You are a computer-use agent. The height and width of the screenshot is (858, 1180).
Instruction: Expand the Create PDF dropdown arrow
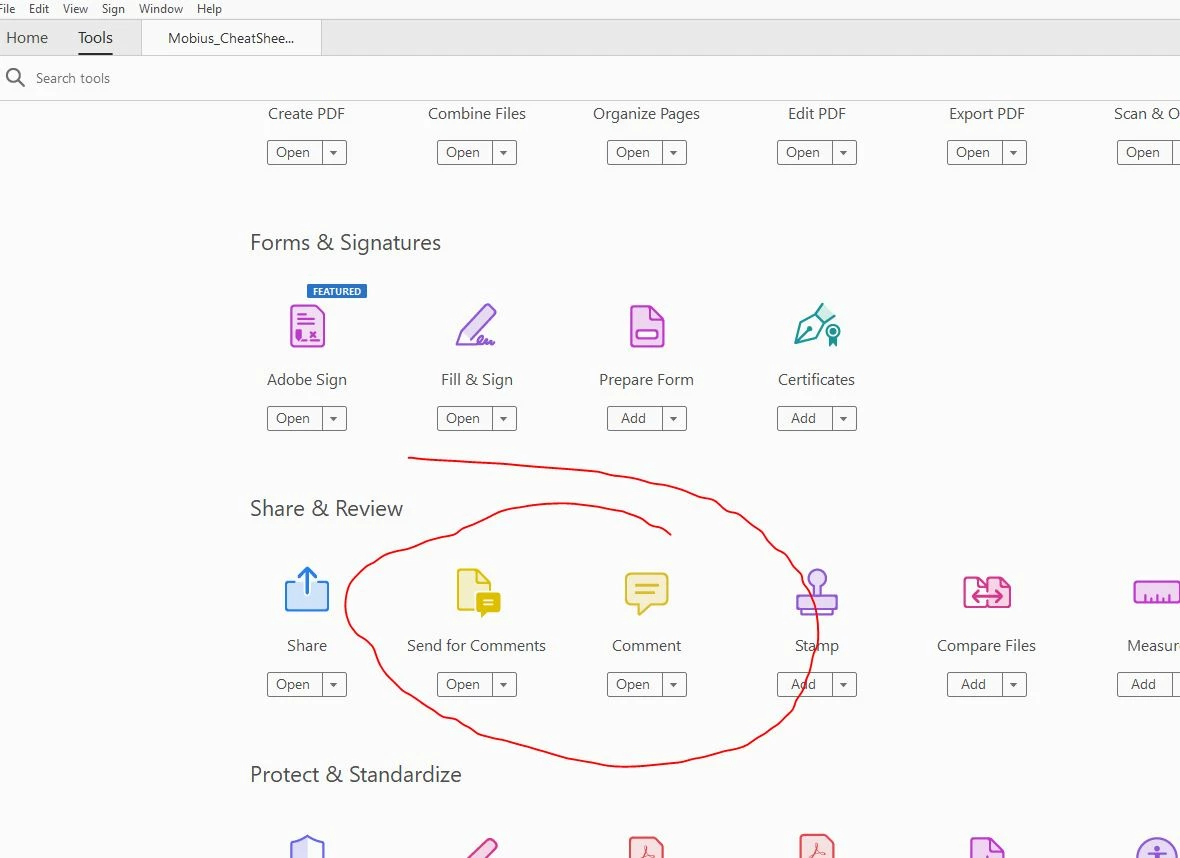334,153
